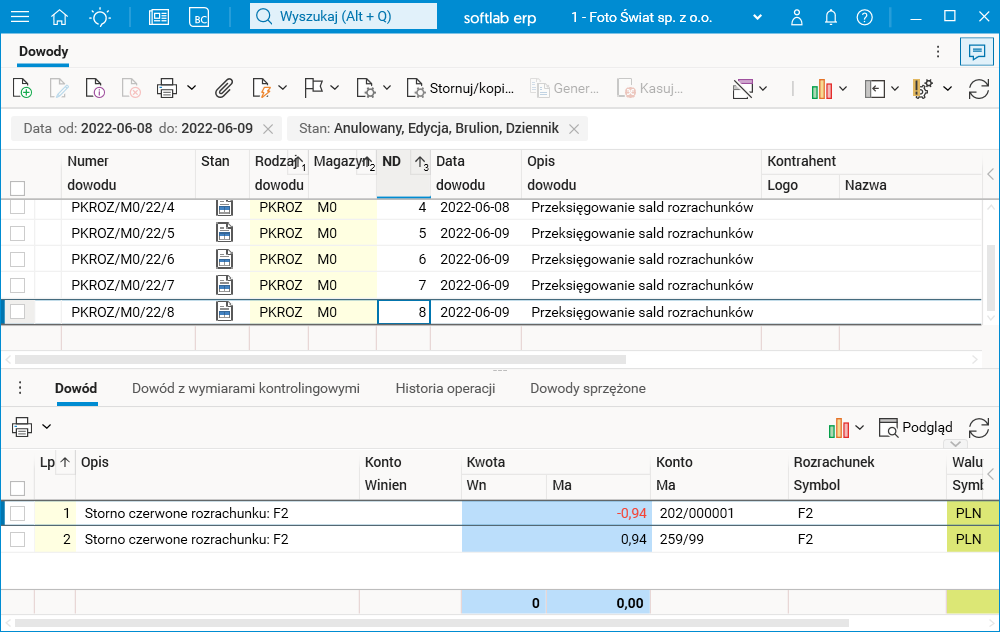
Task: Expand the chart dropdown in lower panel
Action: pos(859,428)
